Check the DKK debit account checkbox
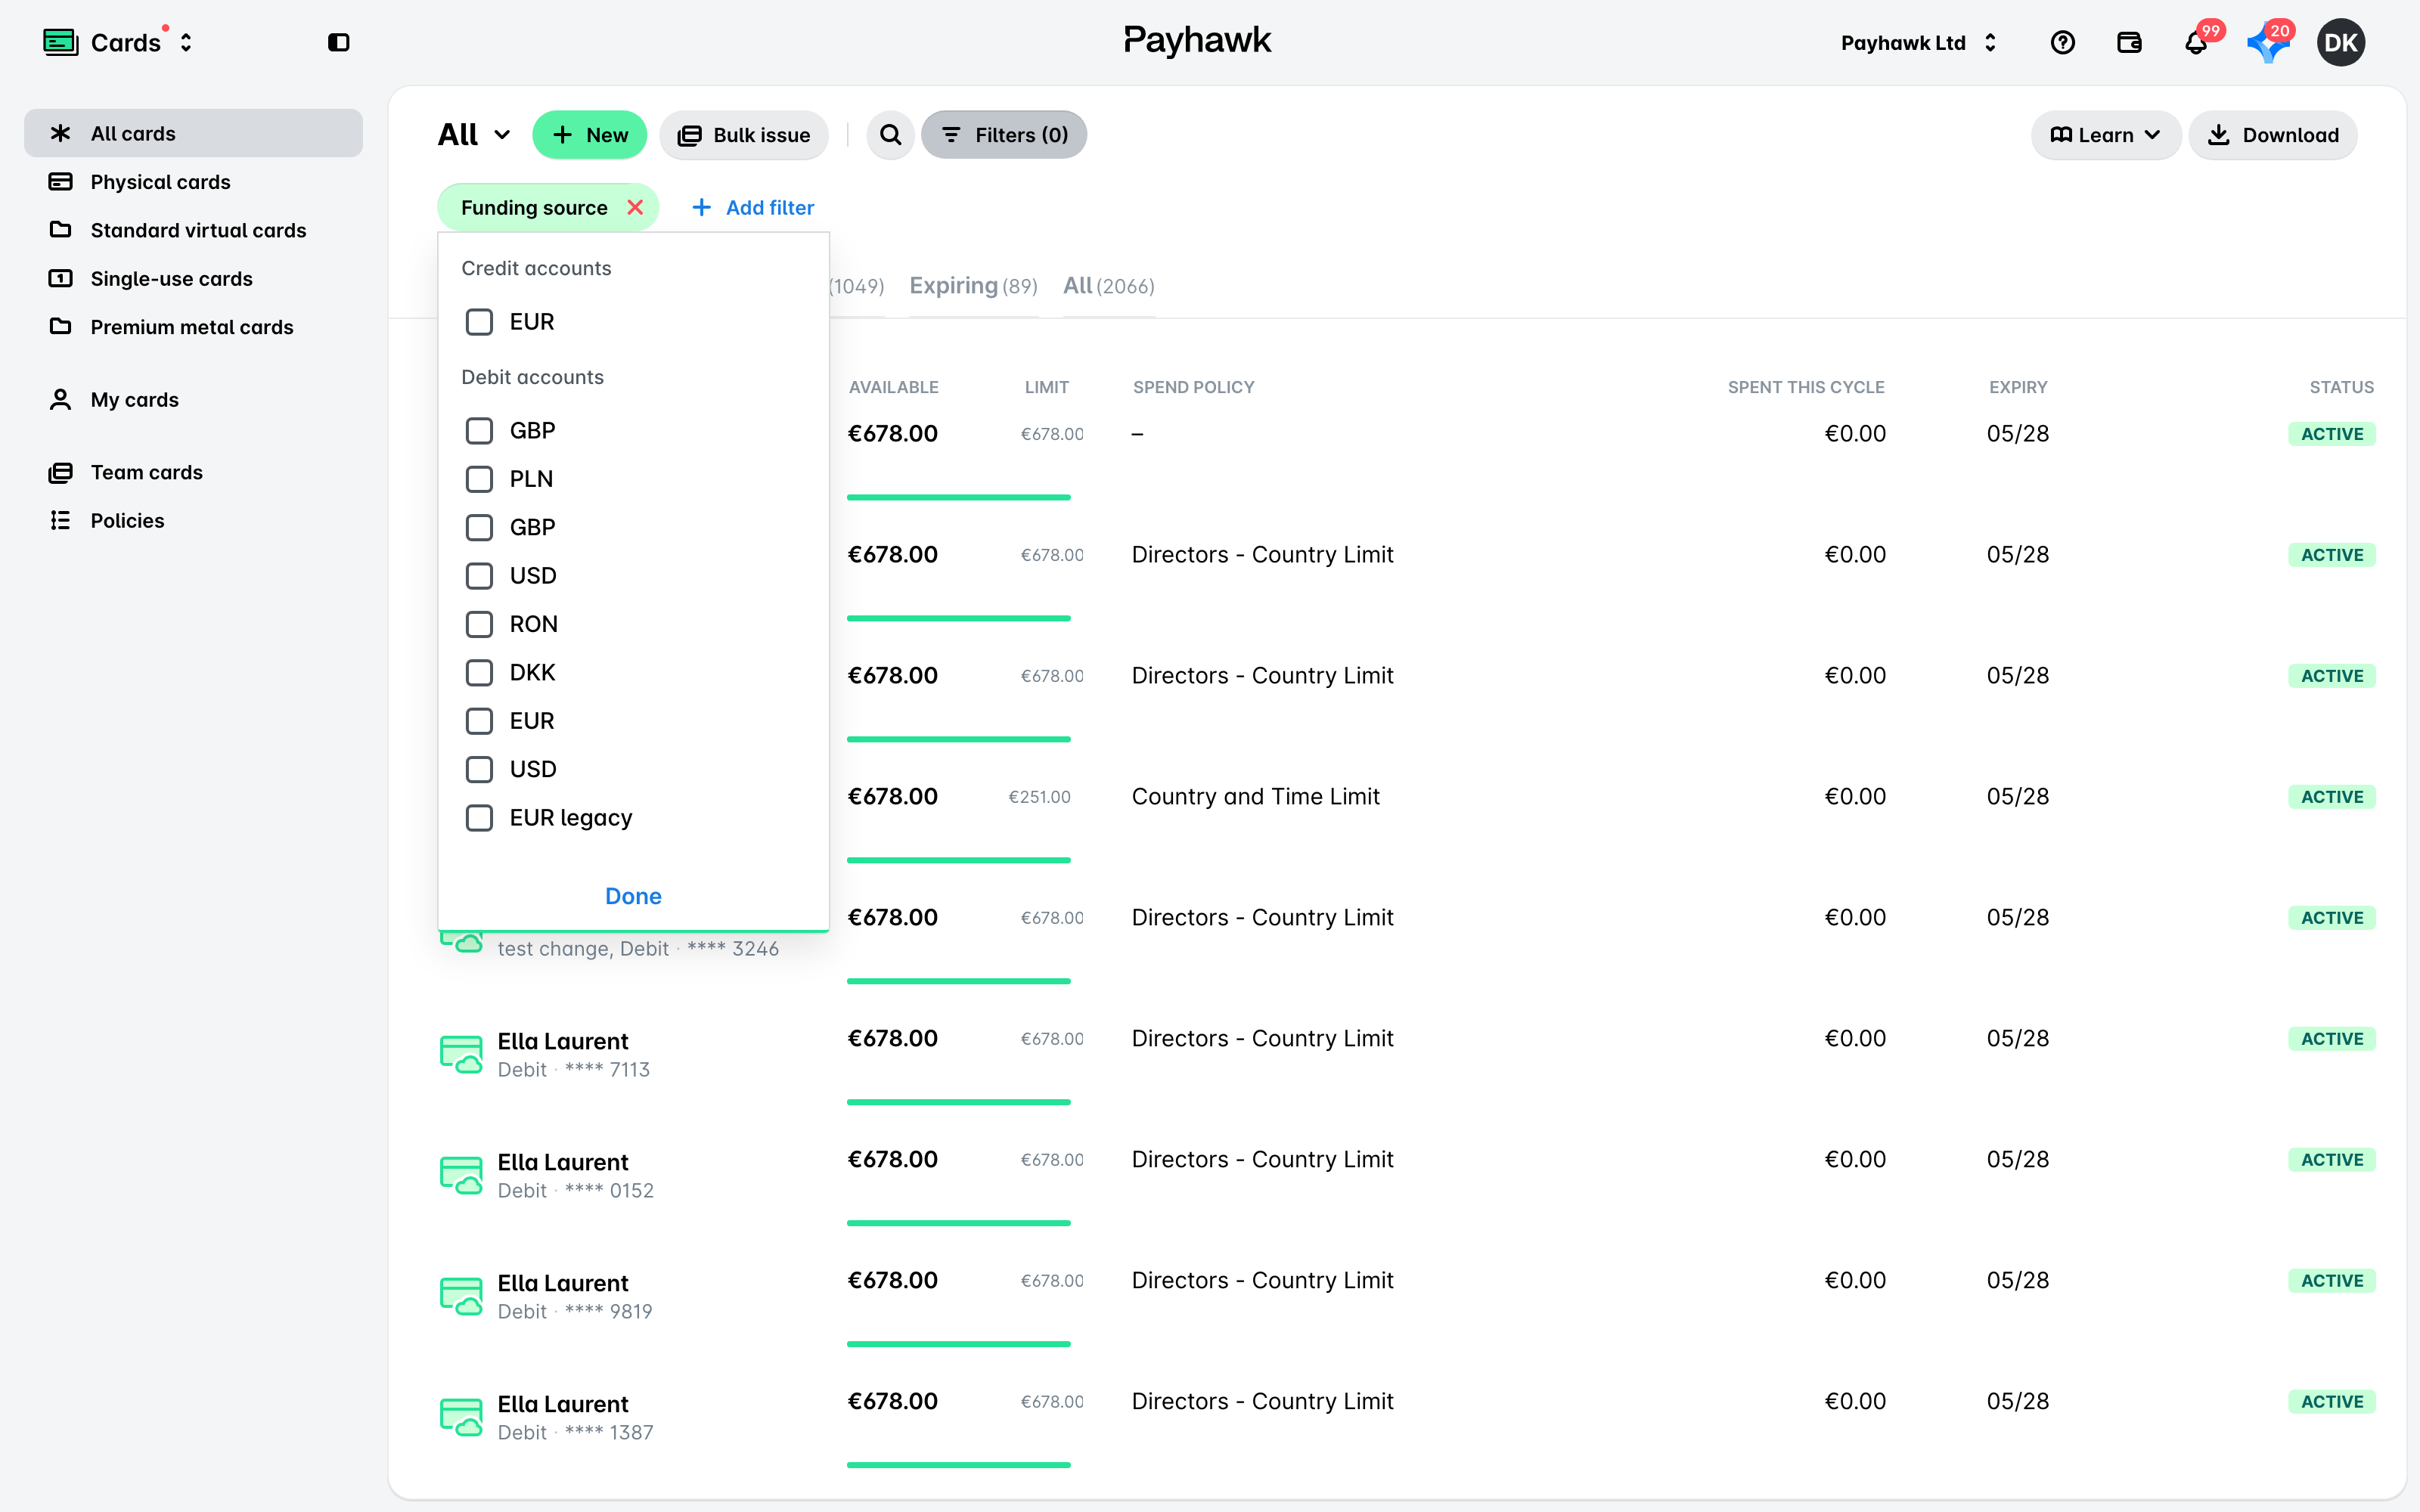 coord(480,673)
